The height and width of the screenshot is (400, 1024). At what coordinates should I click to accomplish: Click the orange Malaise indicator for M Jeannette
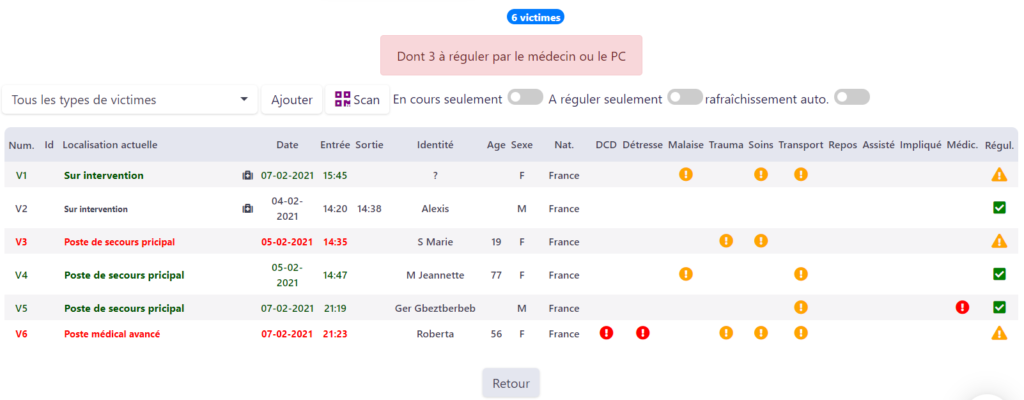click(x=686, y=274)
